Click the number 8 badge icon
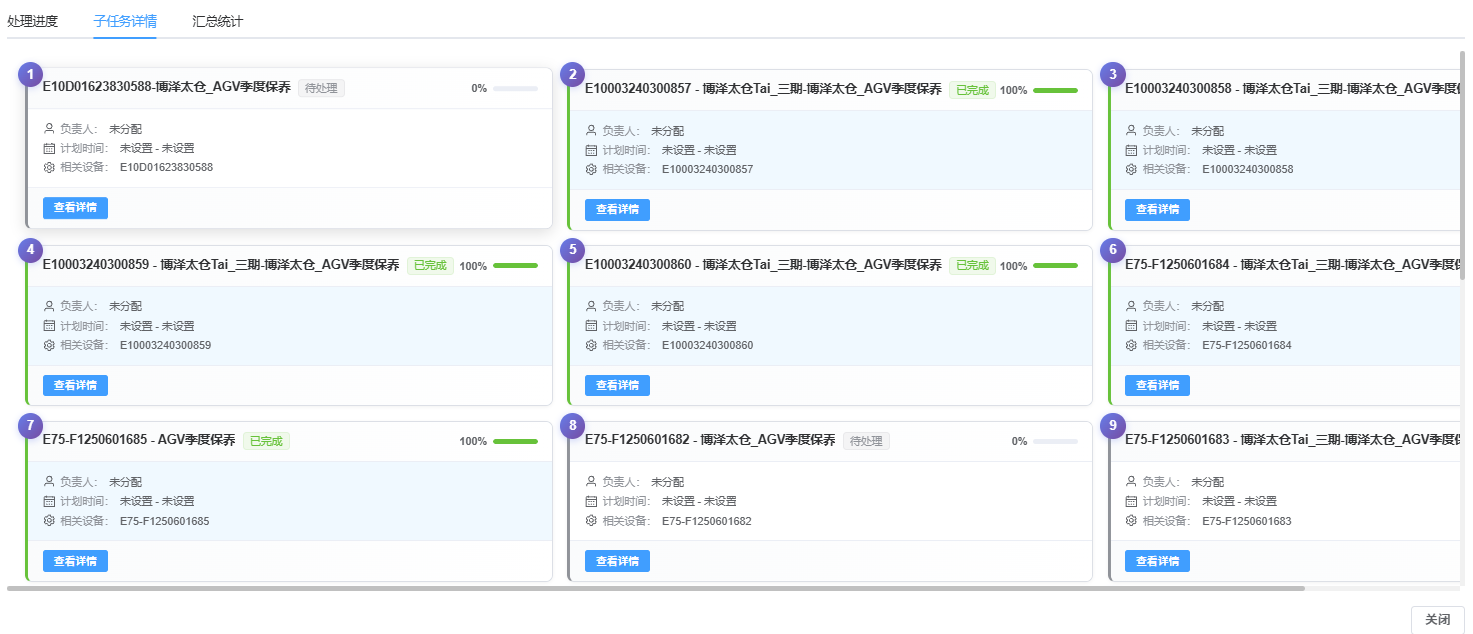The height and width of the screenshot is (634, 1473). tap(572, 426)
